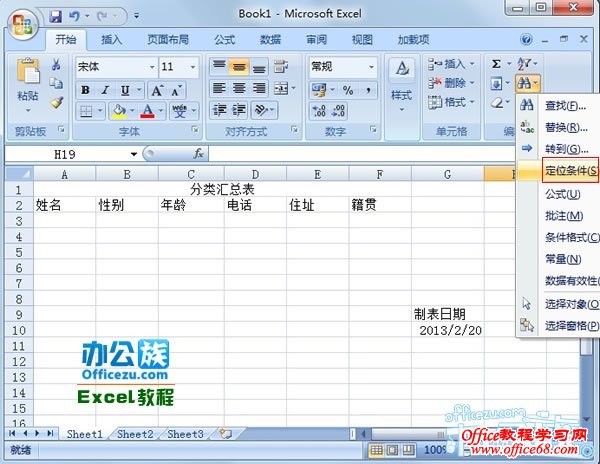Click the Select All corner button
This screenshot has height=464, width=600.
(x=19, y=174)
